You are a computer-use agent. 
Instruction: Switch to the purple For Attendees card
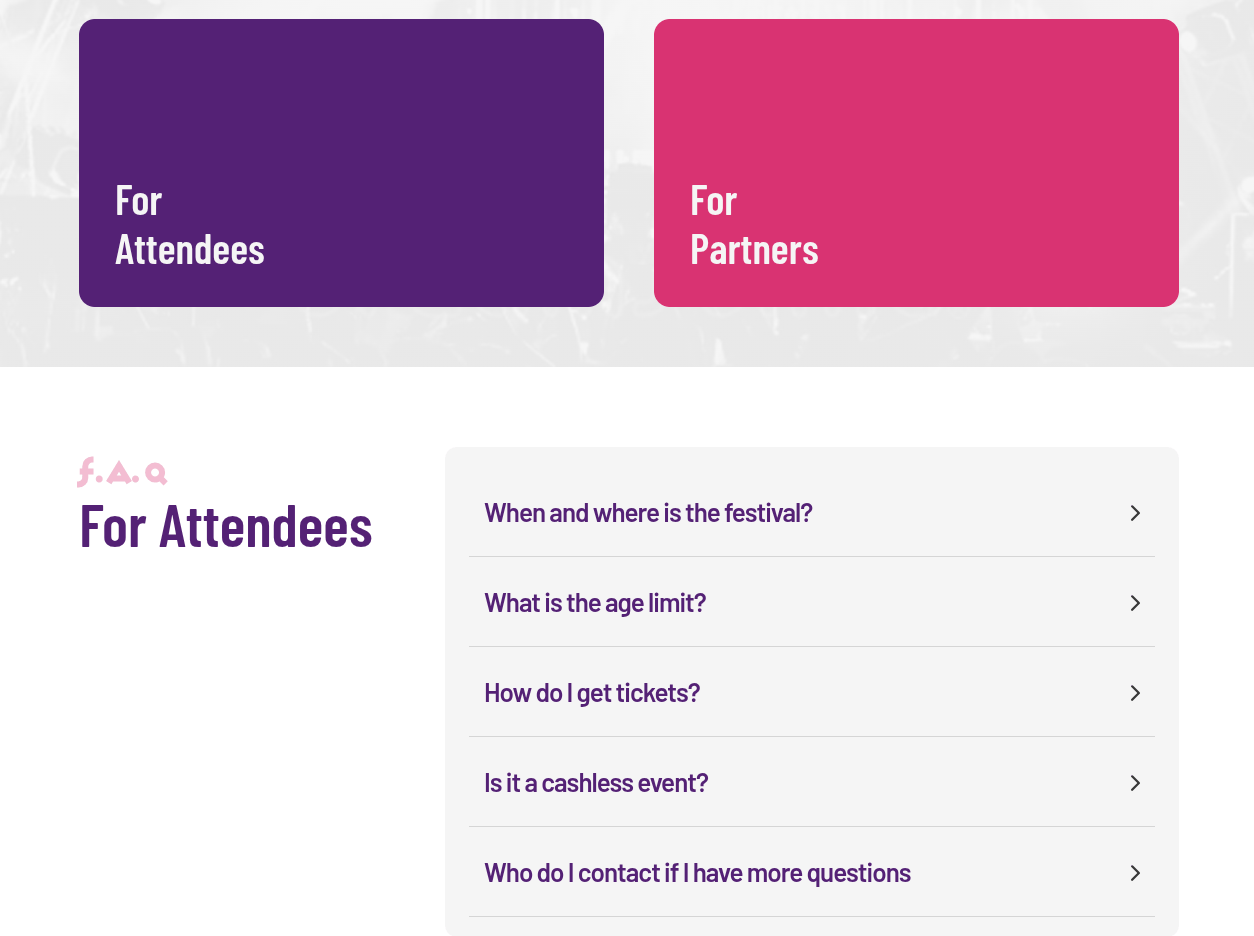pyautogui.click(x=341, y=163)
